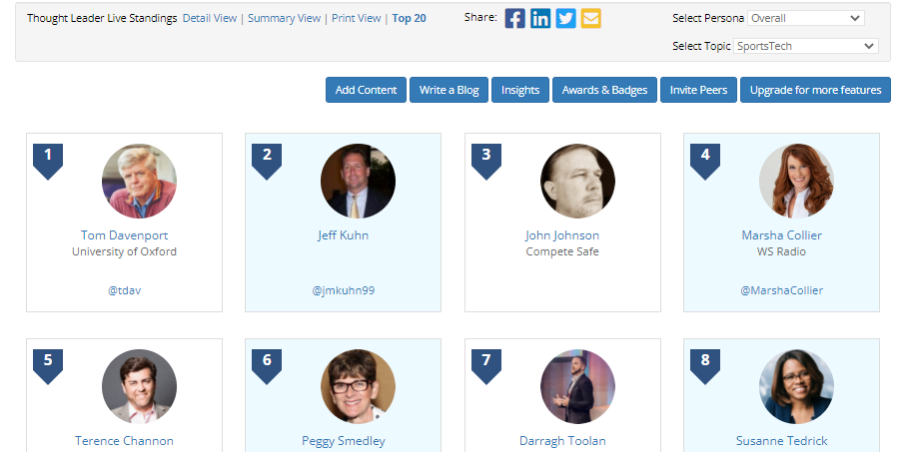
Task: Open the @MarshaCollier Twitter handle
Action: [x=782, y=290]
